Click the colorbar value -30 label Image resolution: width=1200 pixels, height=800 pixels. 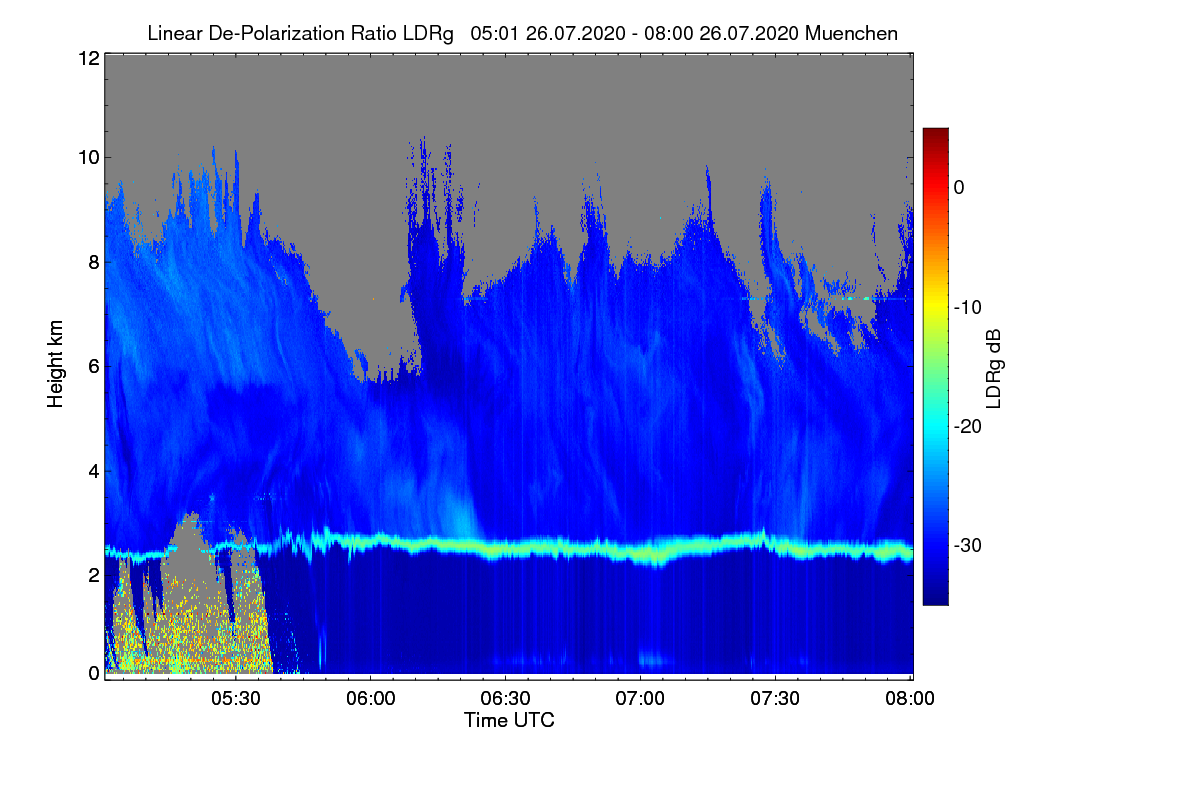click(967, 545)
